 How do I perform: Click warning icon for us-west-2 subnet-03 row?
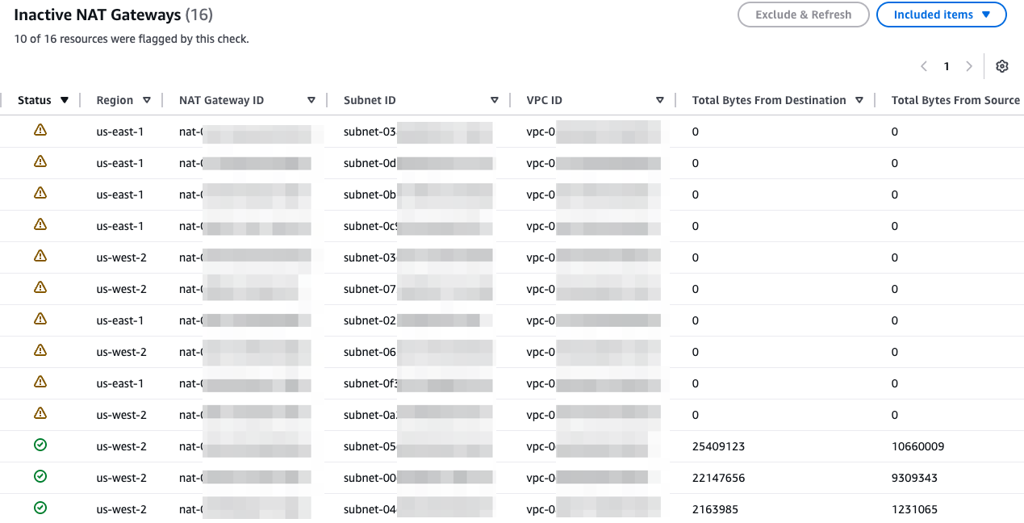(40, 256)
